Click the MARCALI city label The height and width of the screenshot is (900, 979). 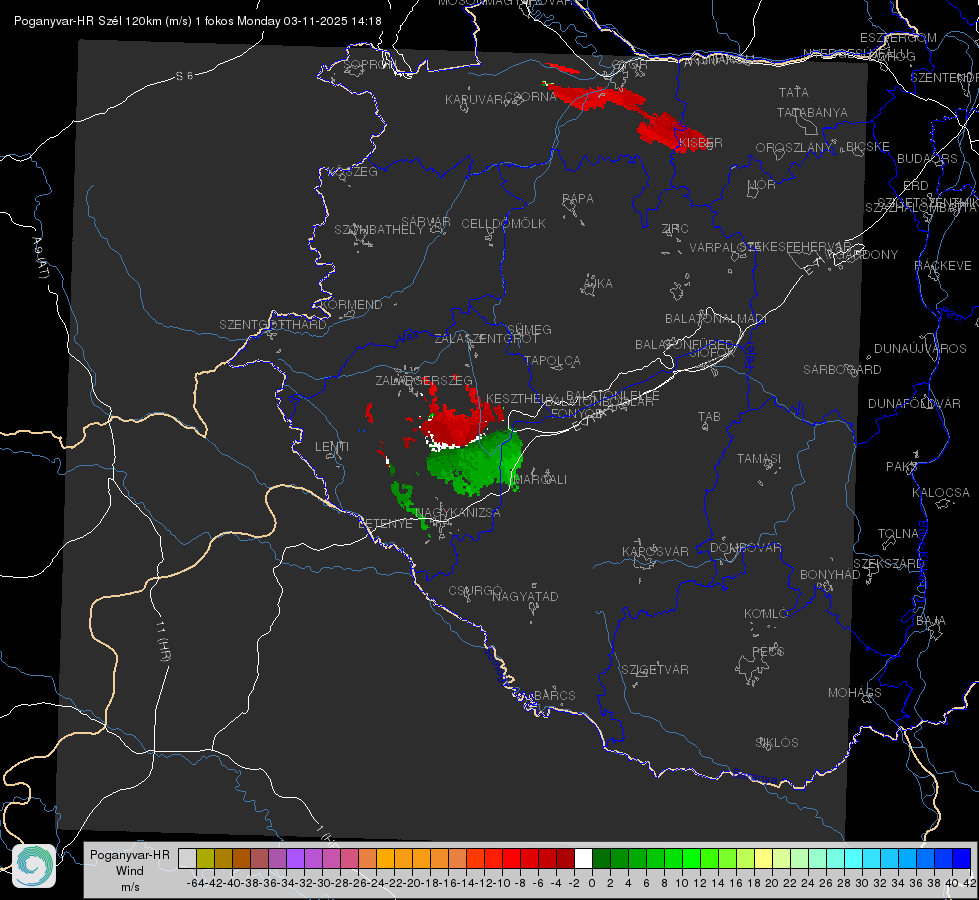(539, 480)
